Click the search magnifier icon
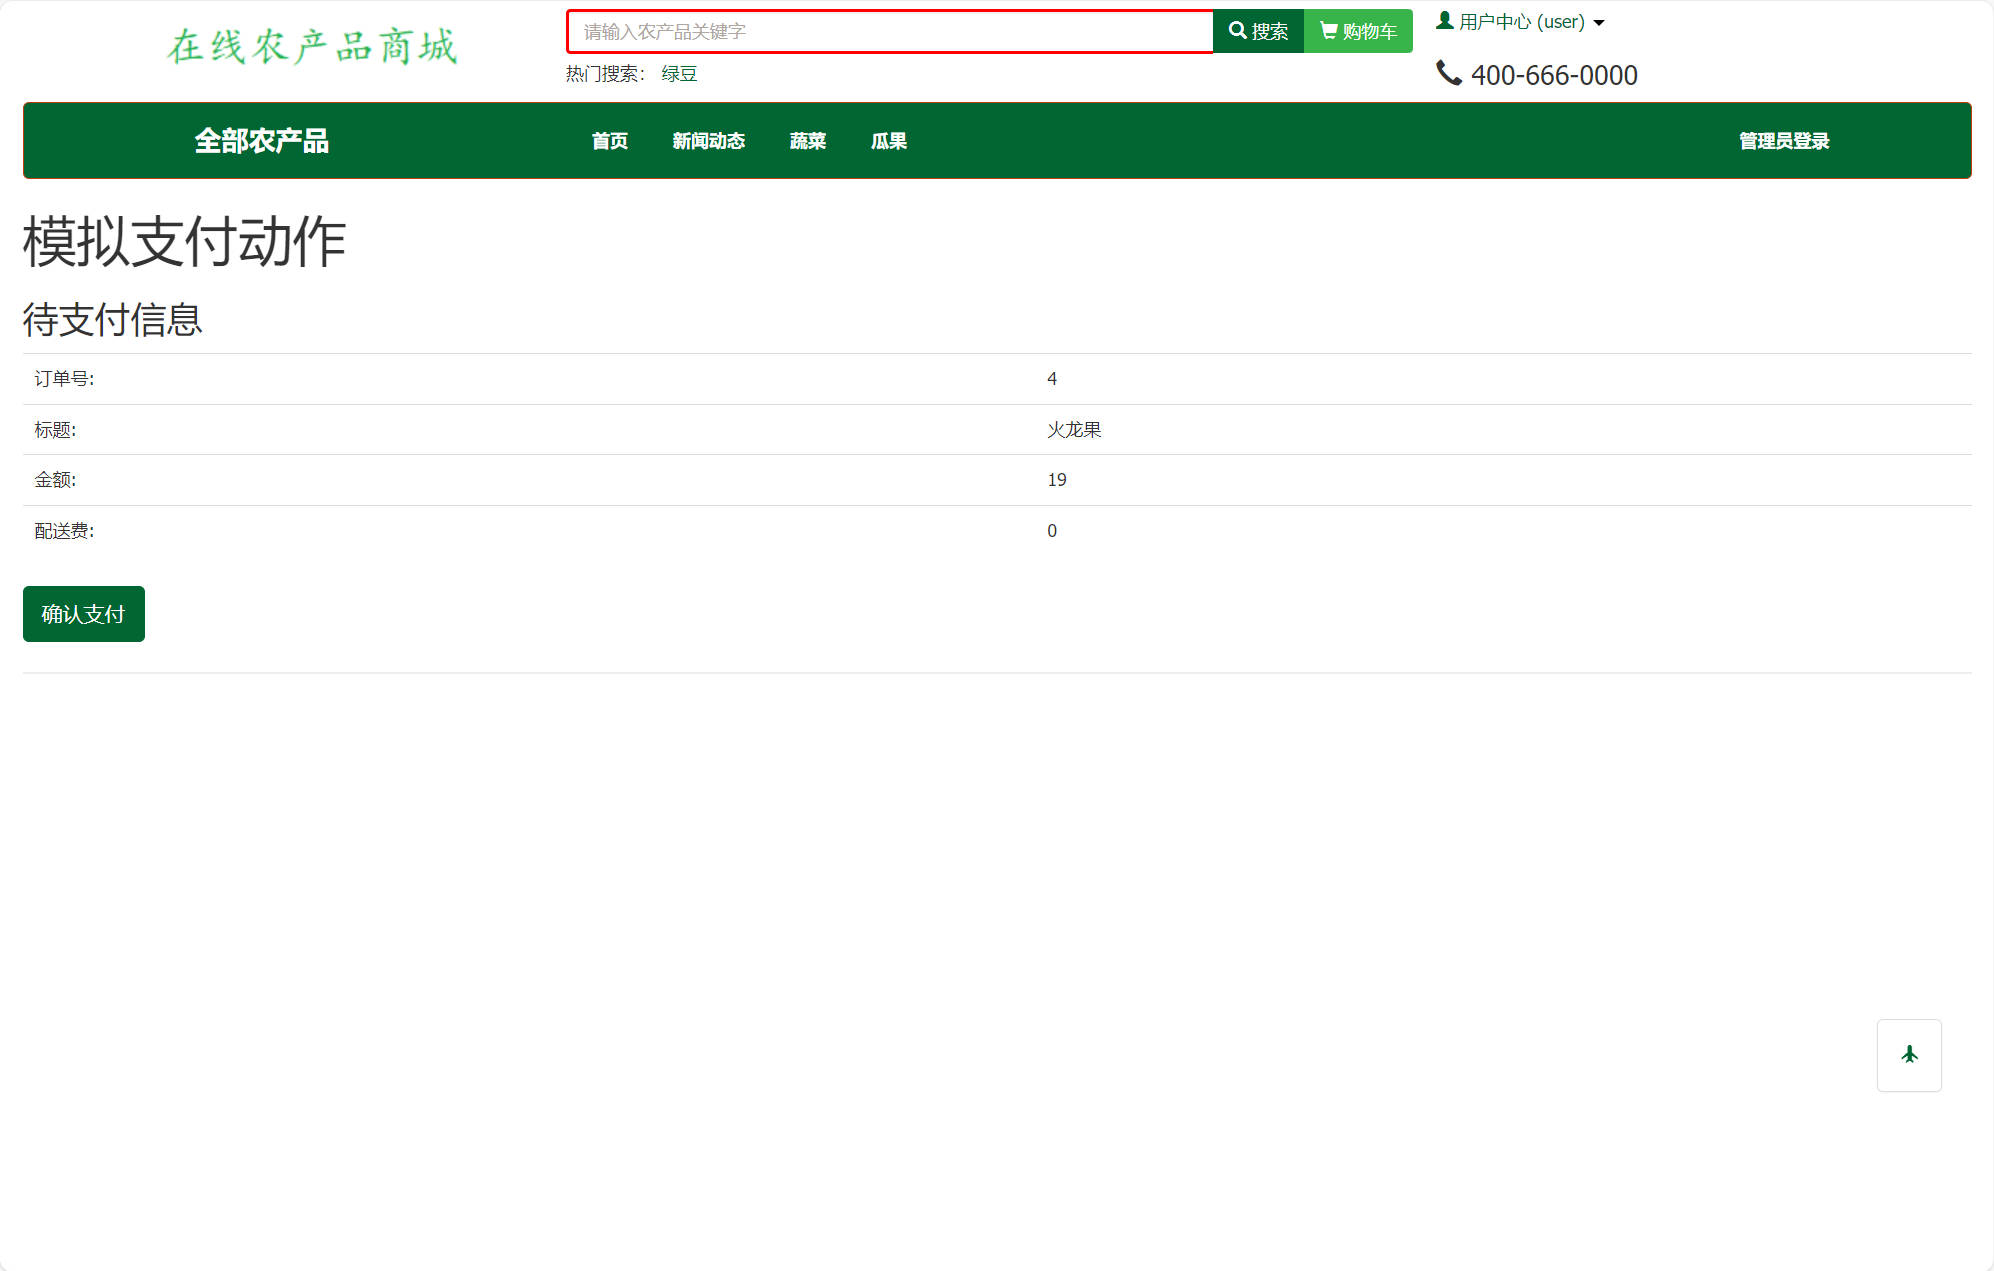Image resolution: width=1994 pixels, height=1271 pixels. pyautogui.click(x=1237, y=31)
